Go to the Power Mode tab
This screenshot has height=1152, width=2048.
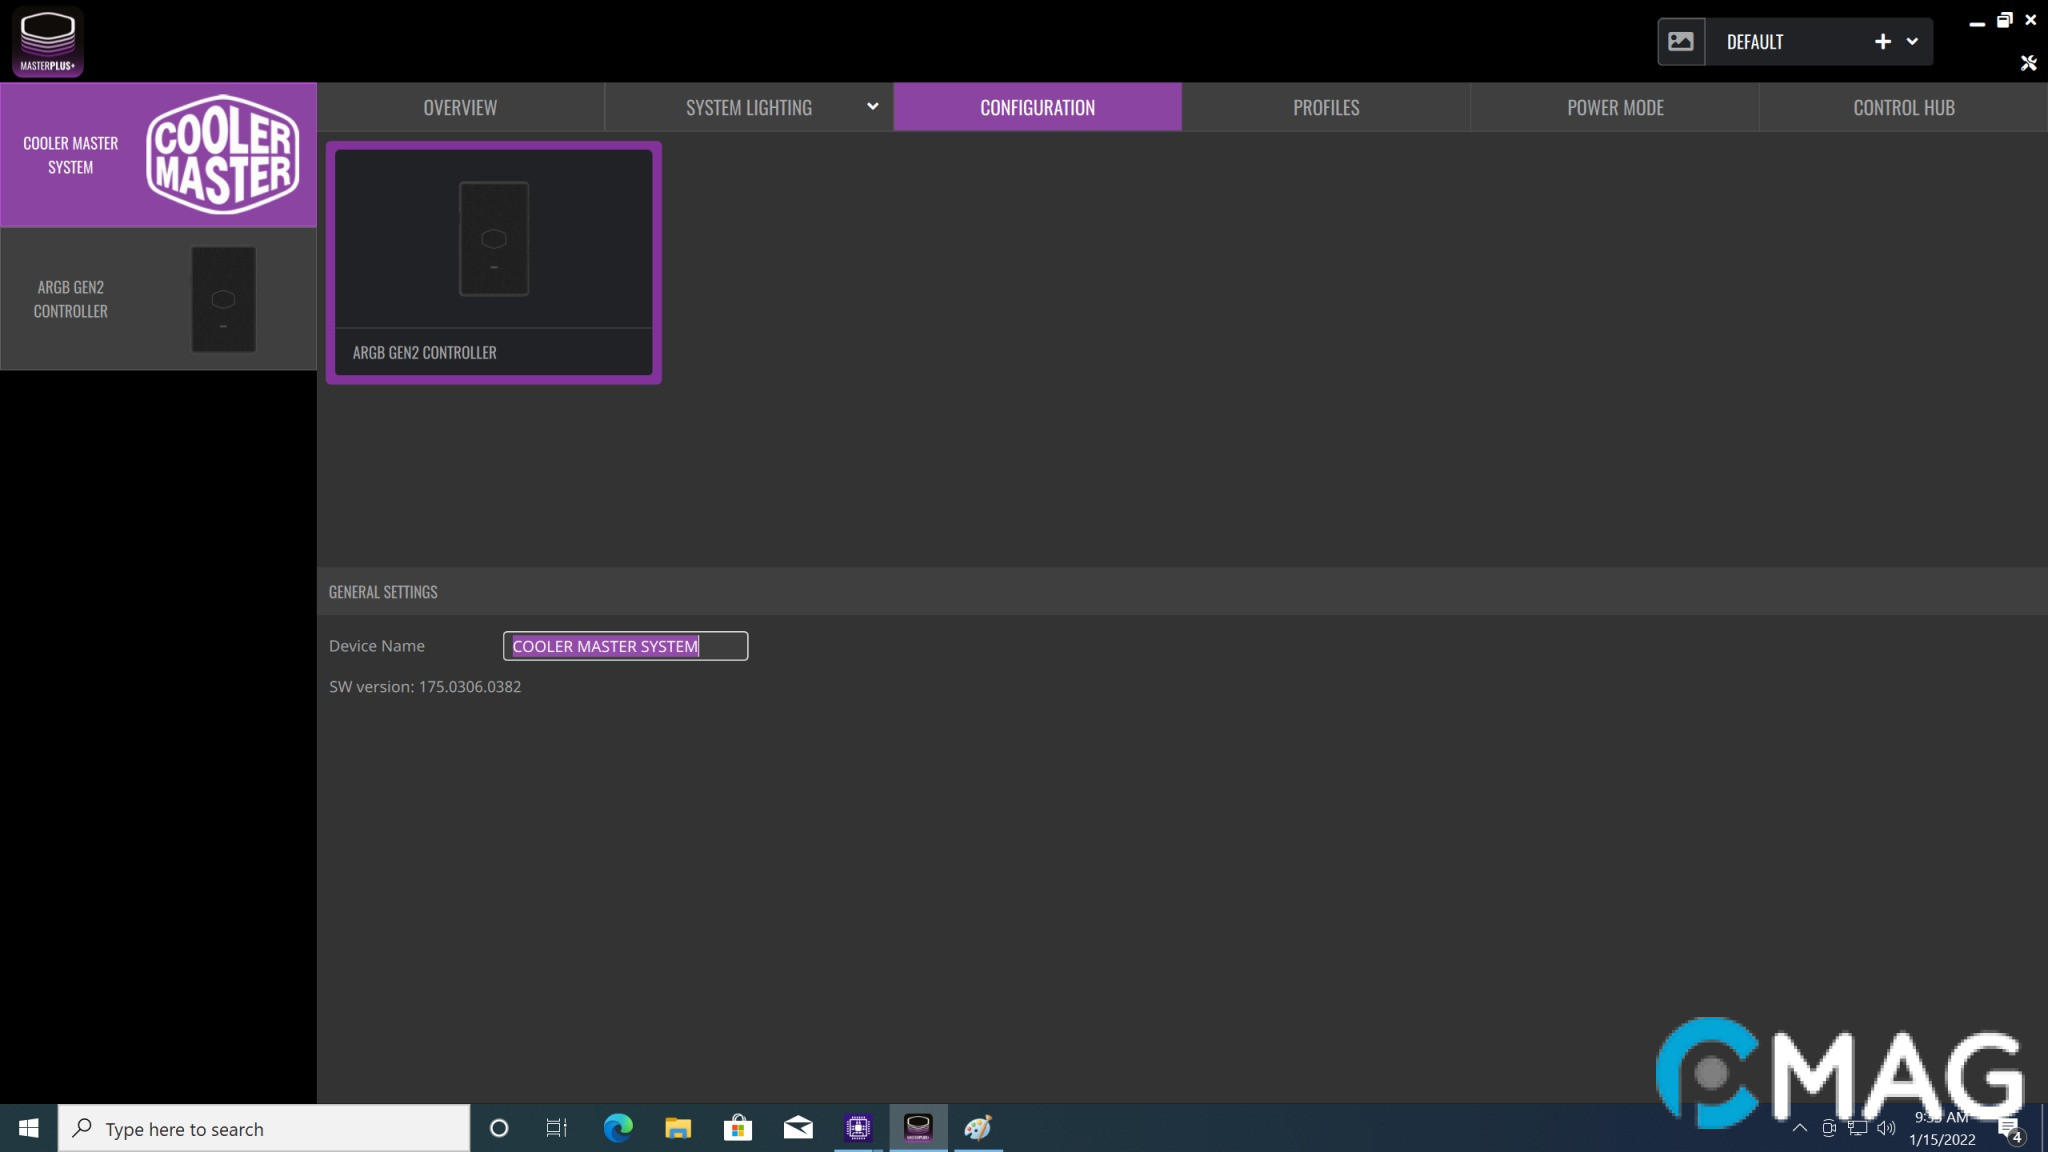[1614, 107]
